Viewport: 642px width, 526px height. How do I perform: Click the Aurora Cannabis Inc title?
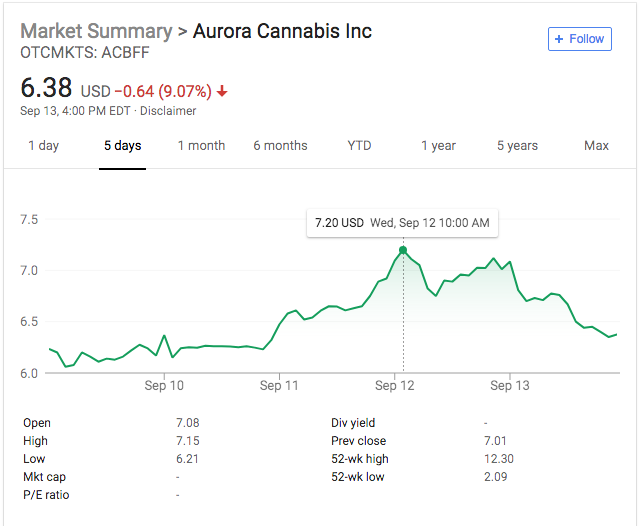coord(283,31)
